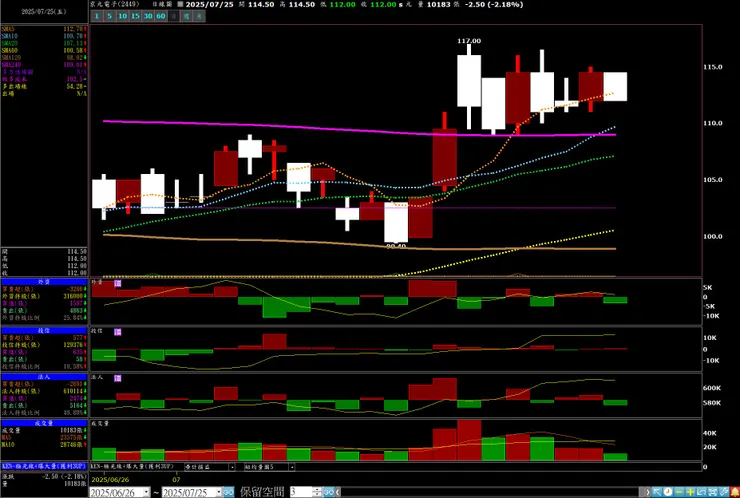This screenshot has width=740, height=498.
Task: Select the arrow cursor tool icon
Action: (x=657, y=492)
